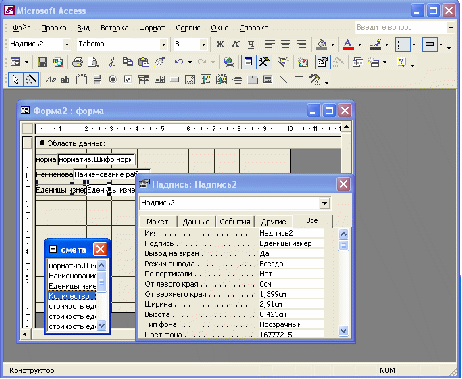462x379 pixels.
Task: Click the Единицы измер label in form
Action: click(61, 190)
